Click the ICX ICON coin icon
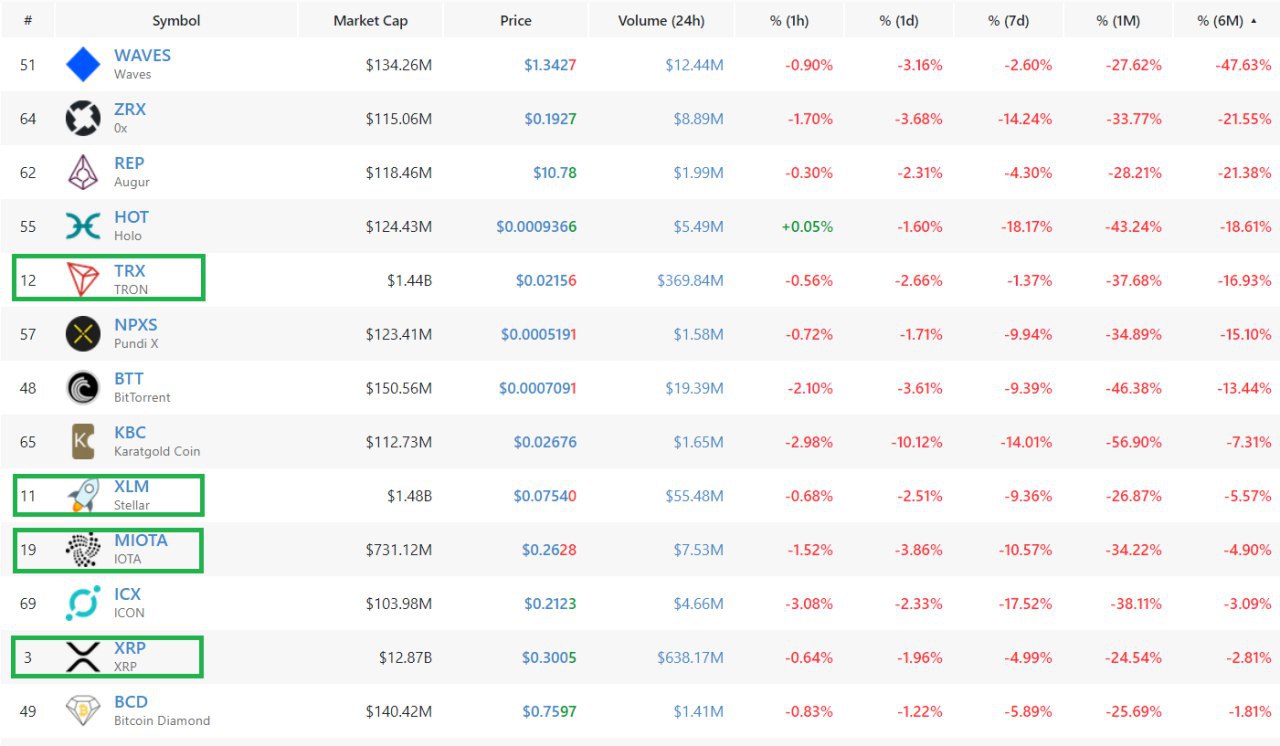 [83, 604]
